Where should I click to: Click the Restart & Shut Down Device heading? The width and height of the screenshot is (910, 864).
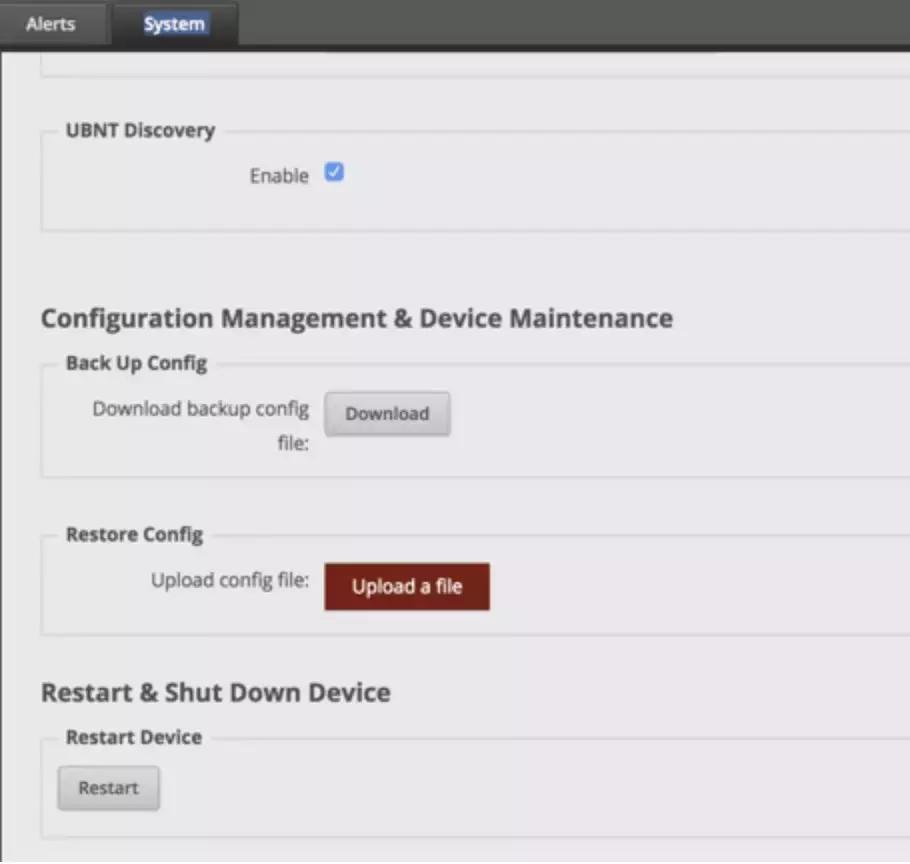(x=215, y=692)
